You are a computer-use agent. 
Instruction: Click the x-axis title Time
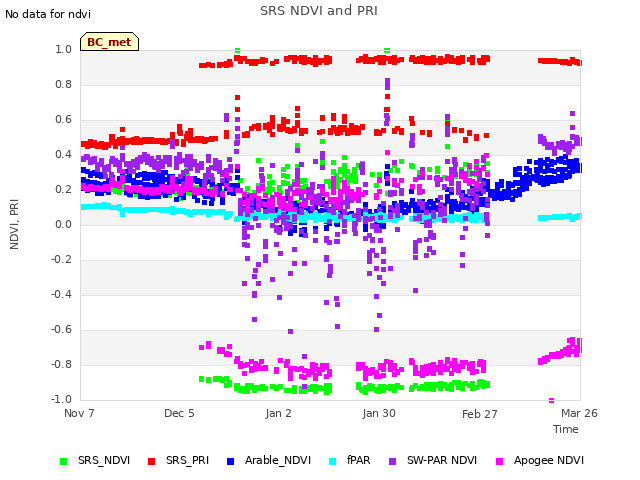point(566,429)
